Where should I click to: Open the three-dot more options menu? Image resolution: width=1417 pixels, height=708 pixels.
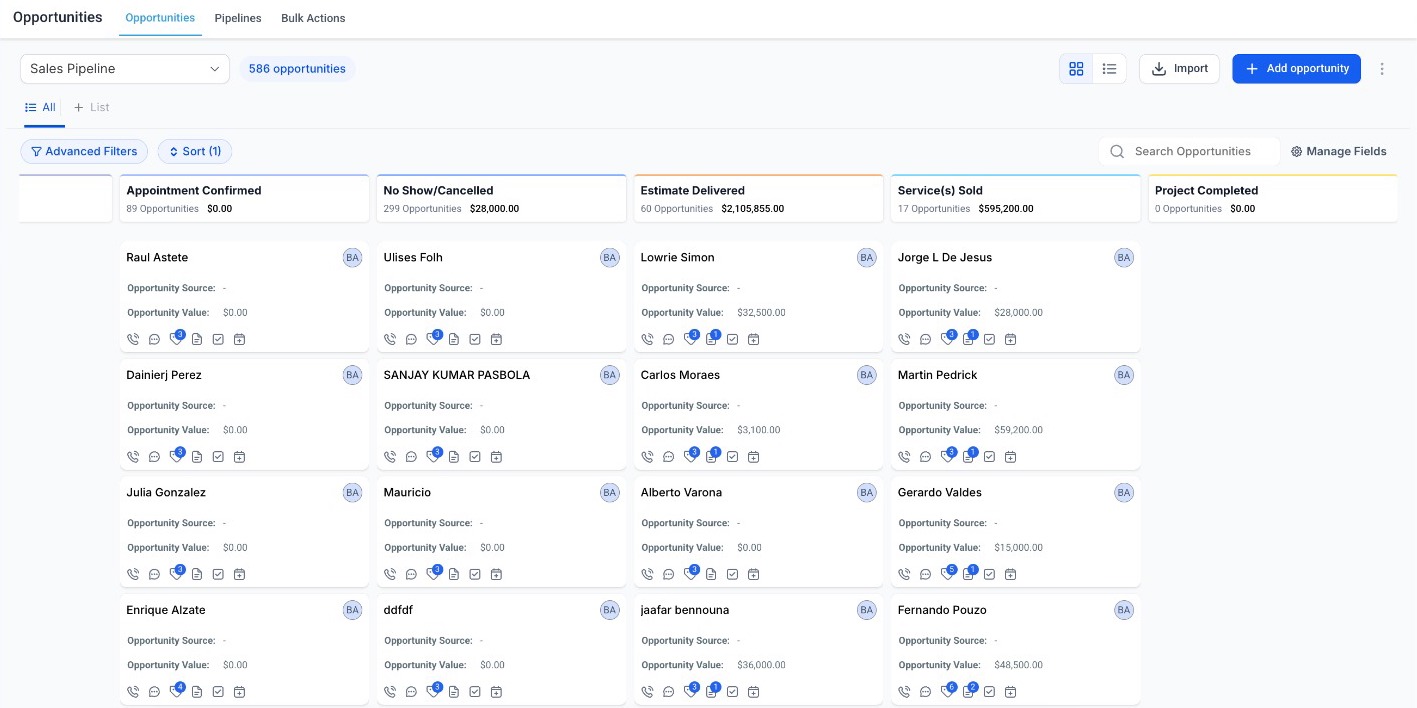click(1382, 69)
